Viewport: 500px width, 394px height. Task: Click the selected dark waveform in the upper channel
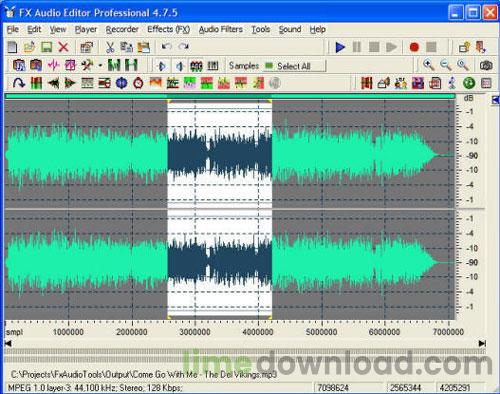220,155
